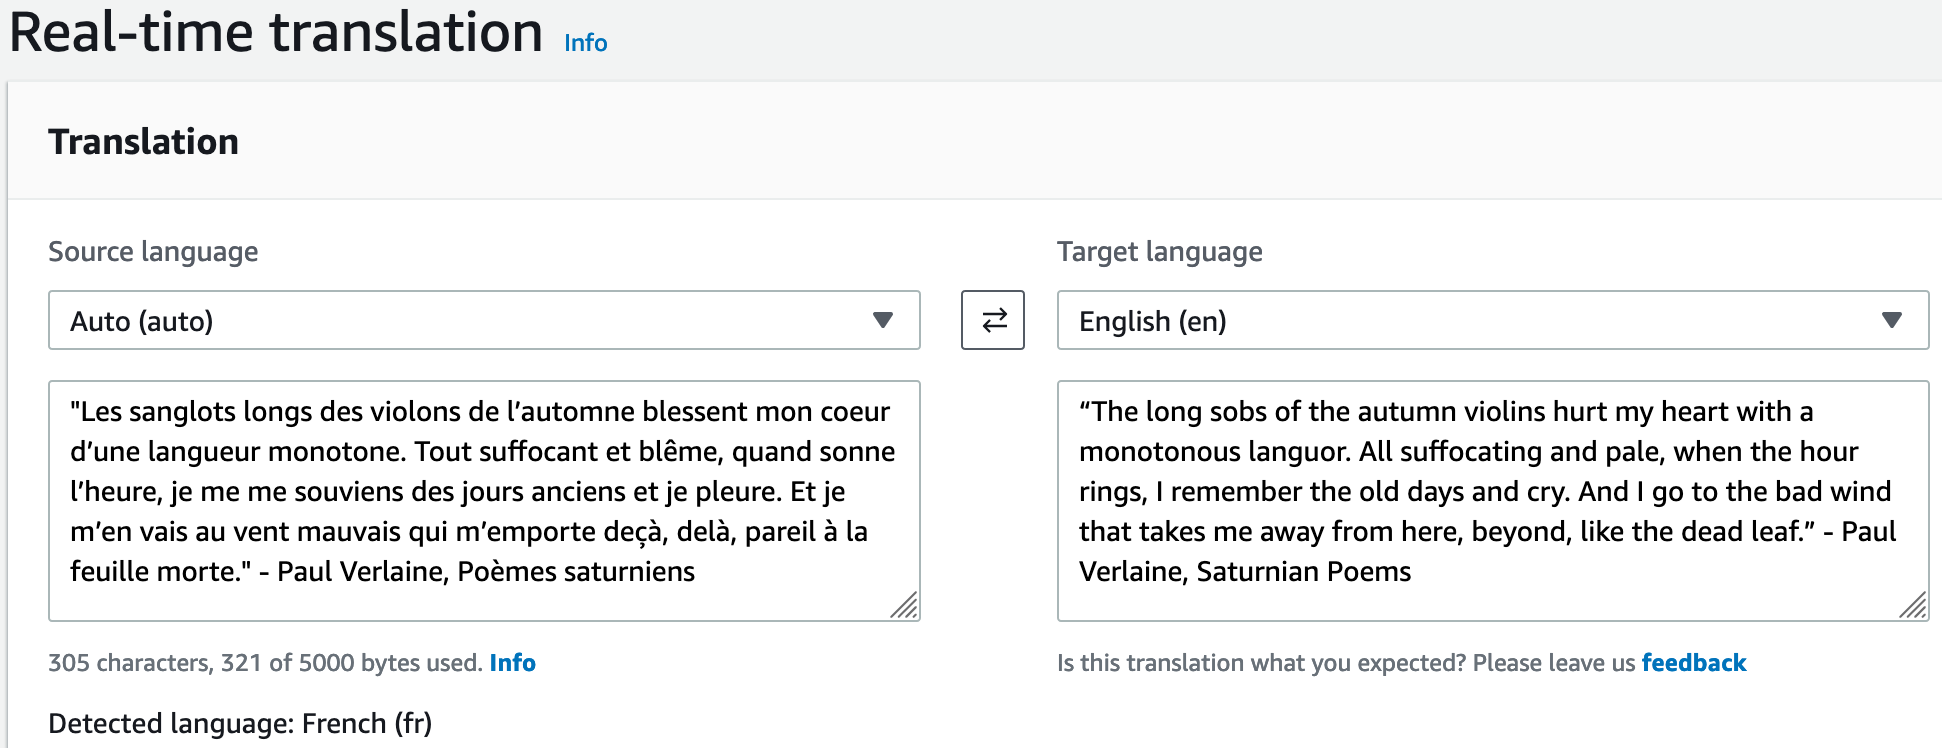Click the Source language label
The image size is (1942, 748).
[x=153, y=252]
